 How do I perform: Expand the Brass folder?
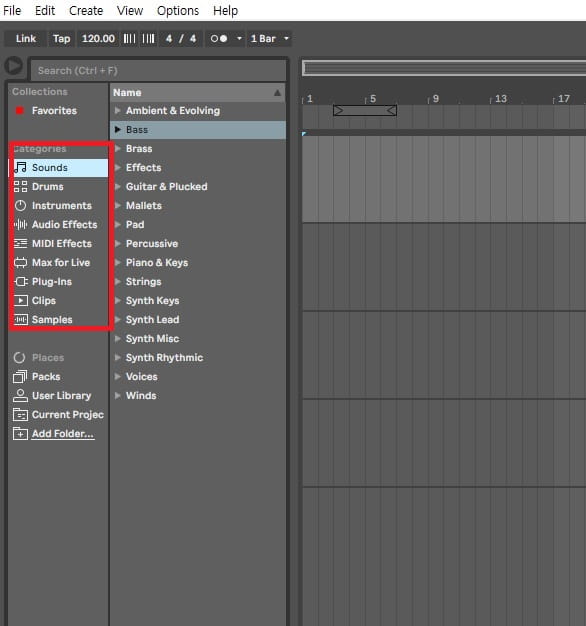point(117,149)
